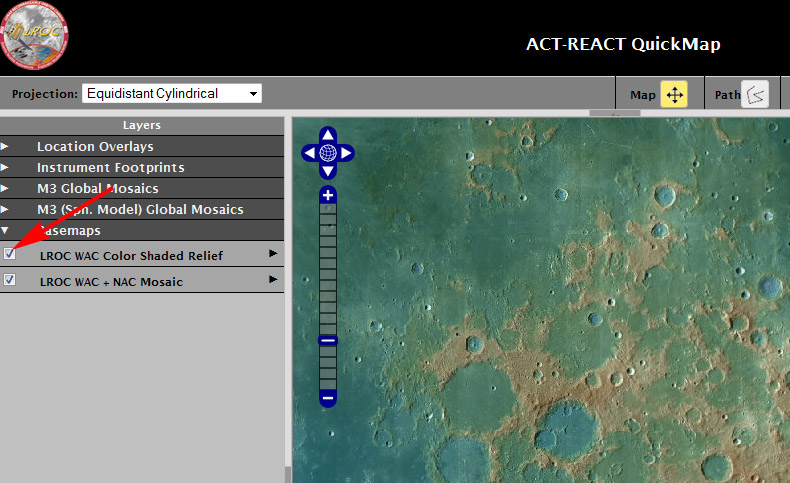Click the Layers panel header
The image size is (790, 483).
142,125
